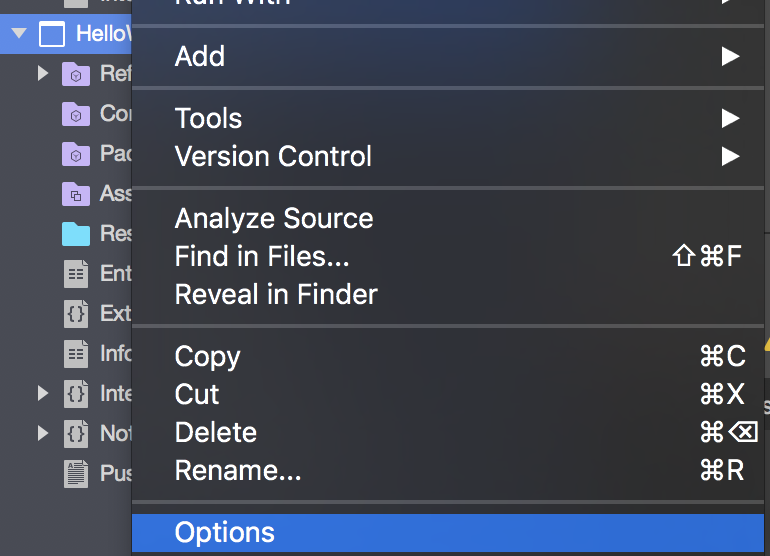Click the curly-braces icon beside "Ext"
This screenshot has height=556, width=770.
point(75,313)
